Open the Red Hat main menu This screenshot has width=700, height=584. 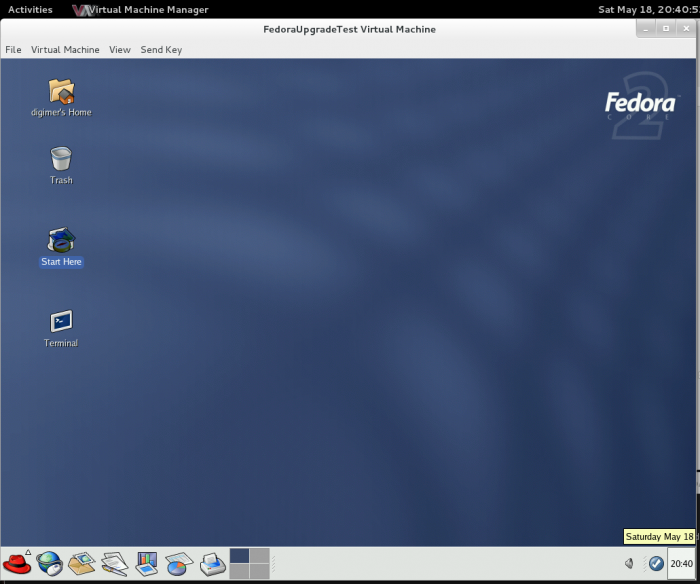pos(17,563)
